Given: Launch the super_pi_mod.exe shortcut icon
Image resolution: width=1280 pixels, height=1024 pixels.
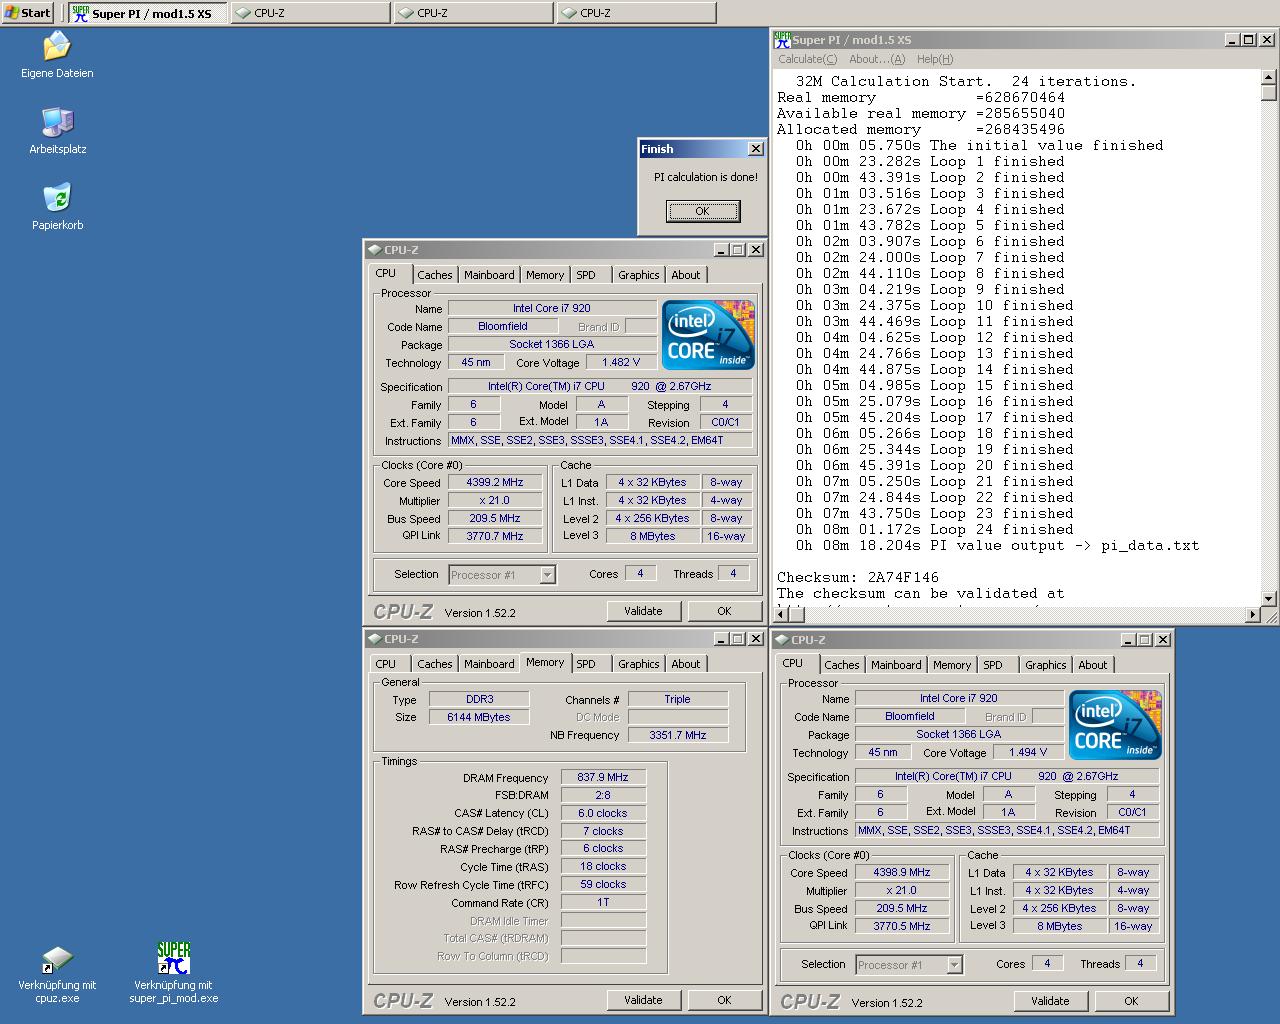Looking at the screenshot, I should point(173,958).
